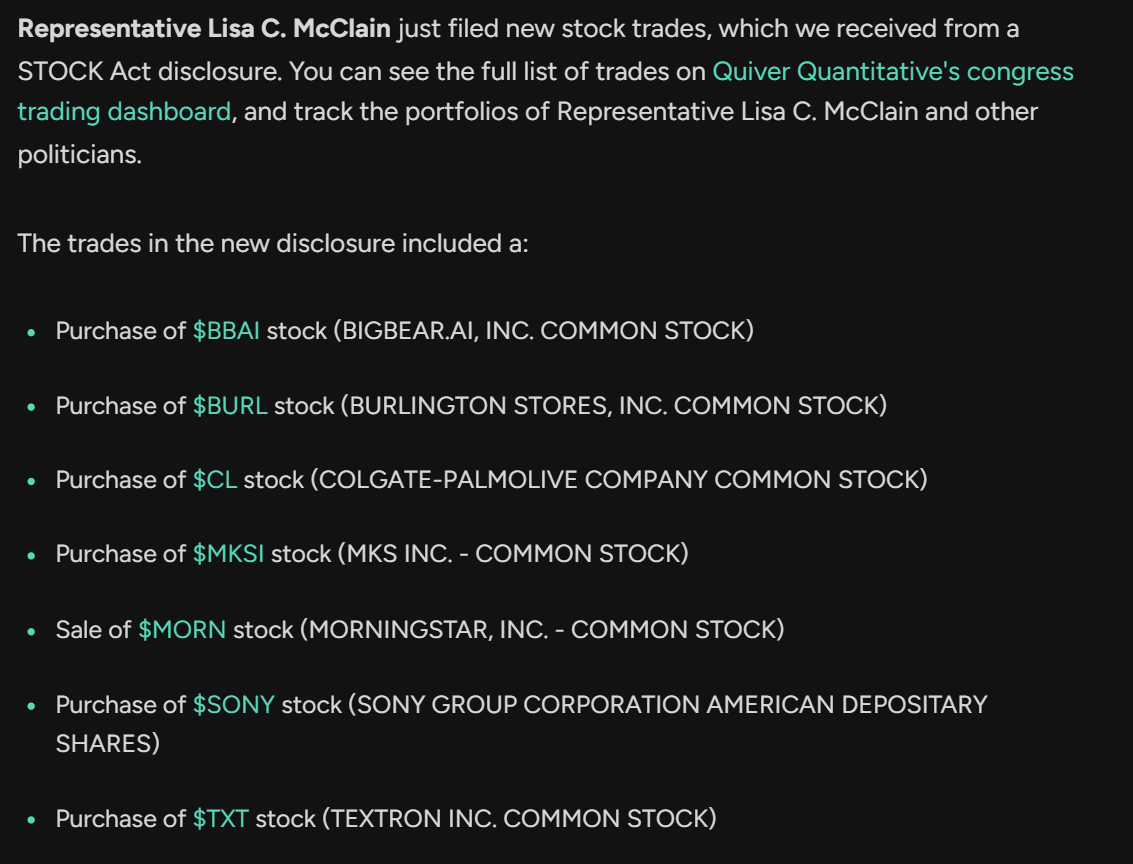Open the $MKSI ticker link
The width and height of the screenshot is (1133, 864).
(x=228, y=554)
